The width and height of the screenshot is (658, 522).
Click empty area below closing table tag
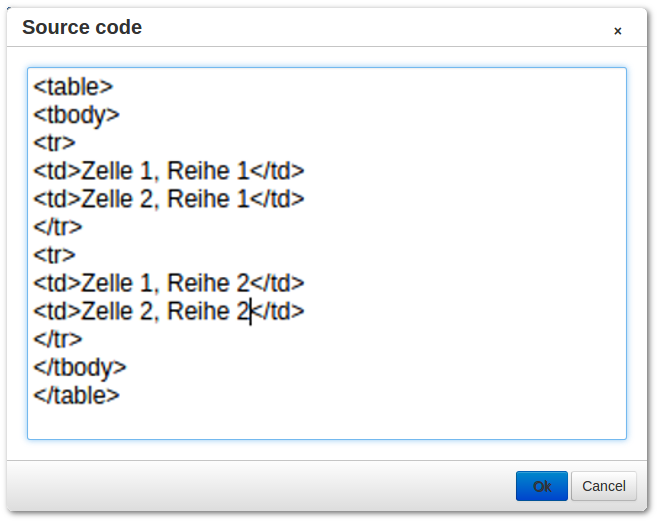tap(326, 423)
